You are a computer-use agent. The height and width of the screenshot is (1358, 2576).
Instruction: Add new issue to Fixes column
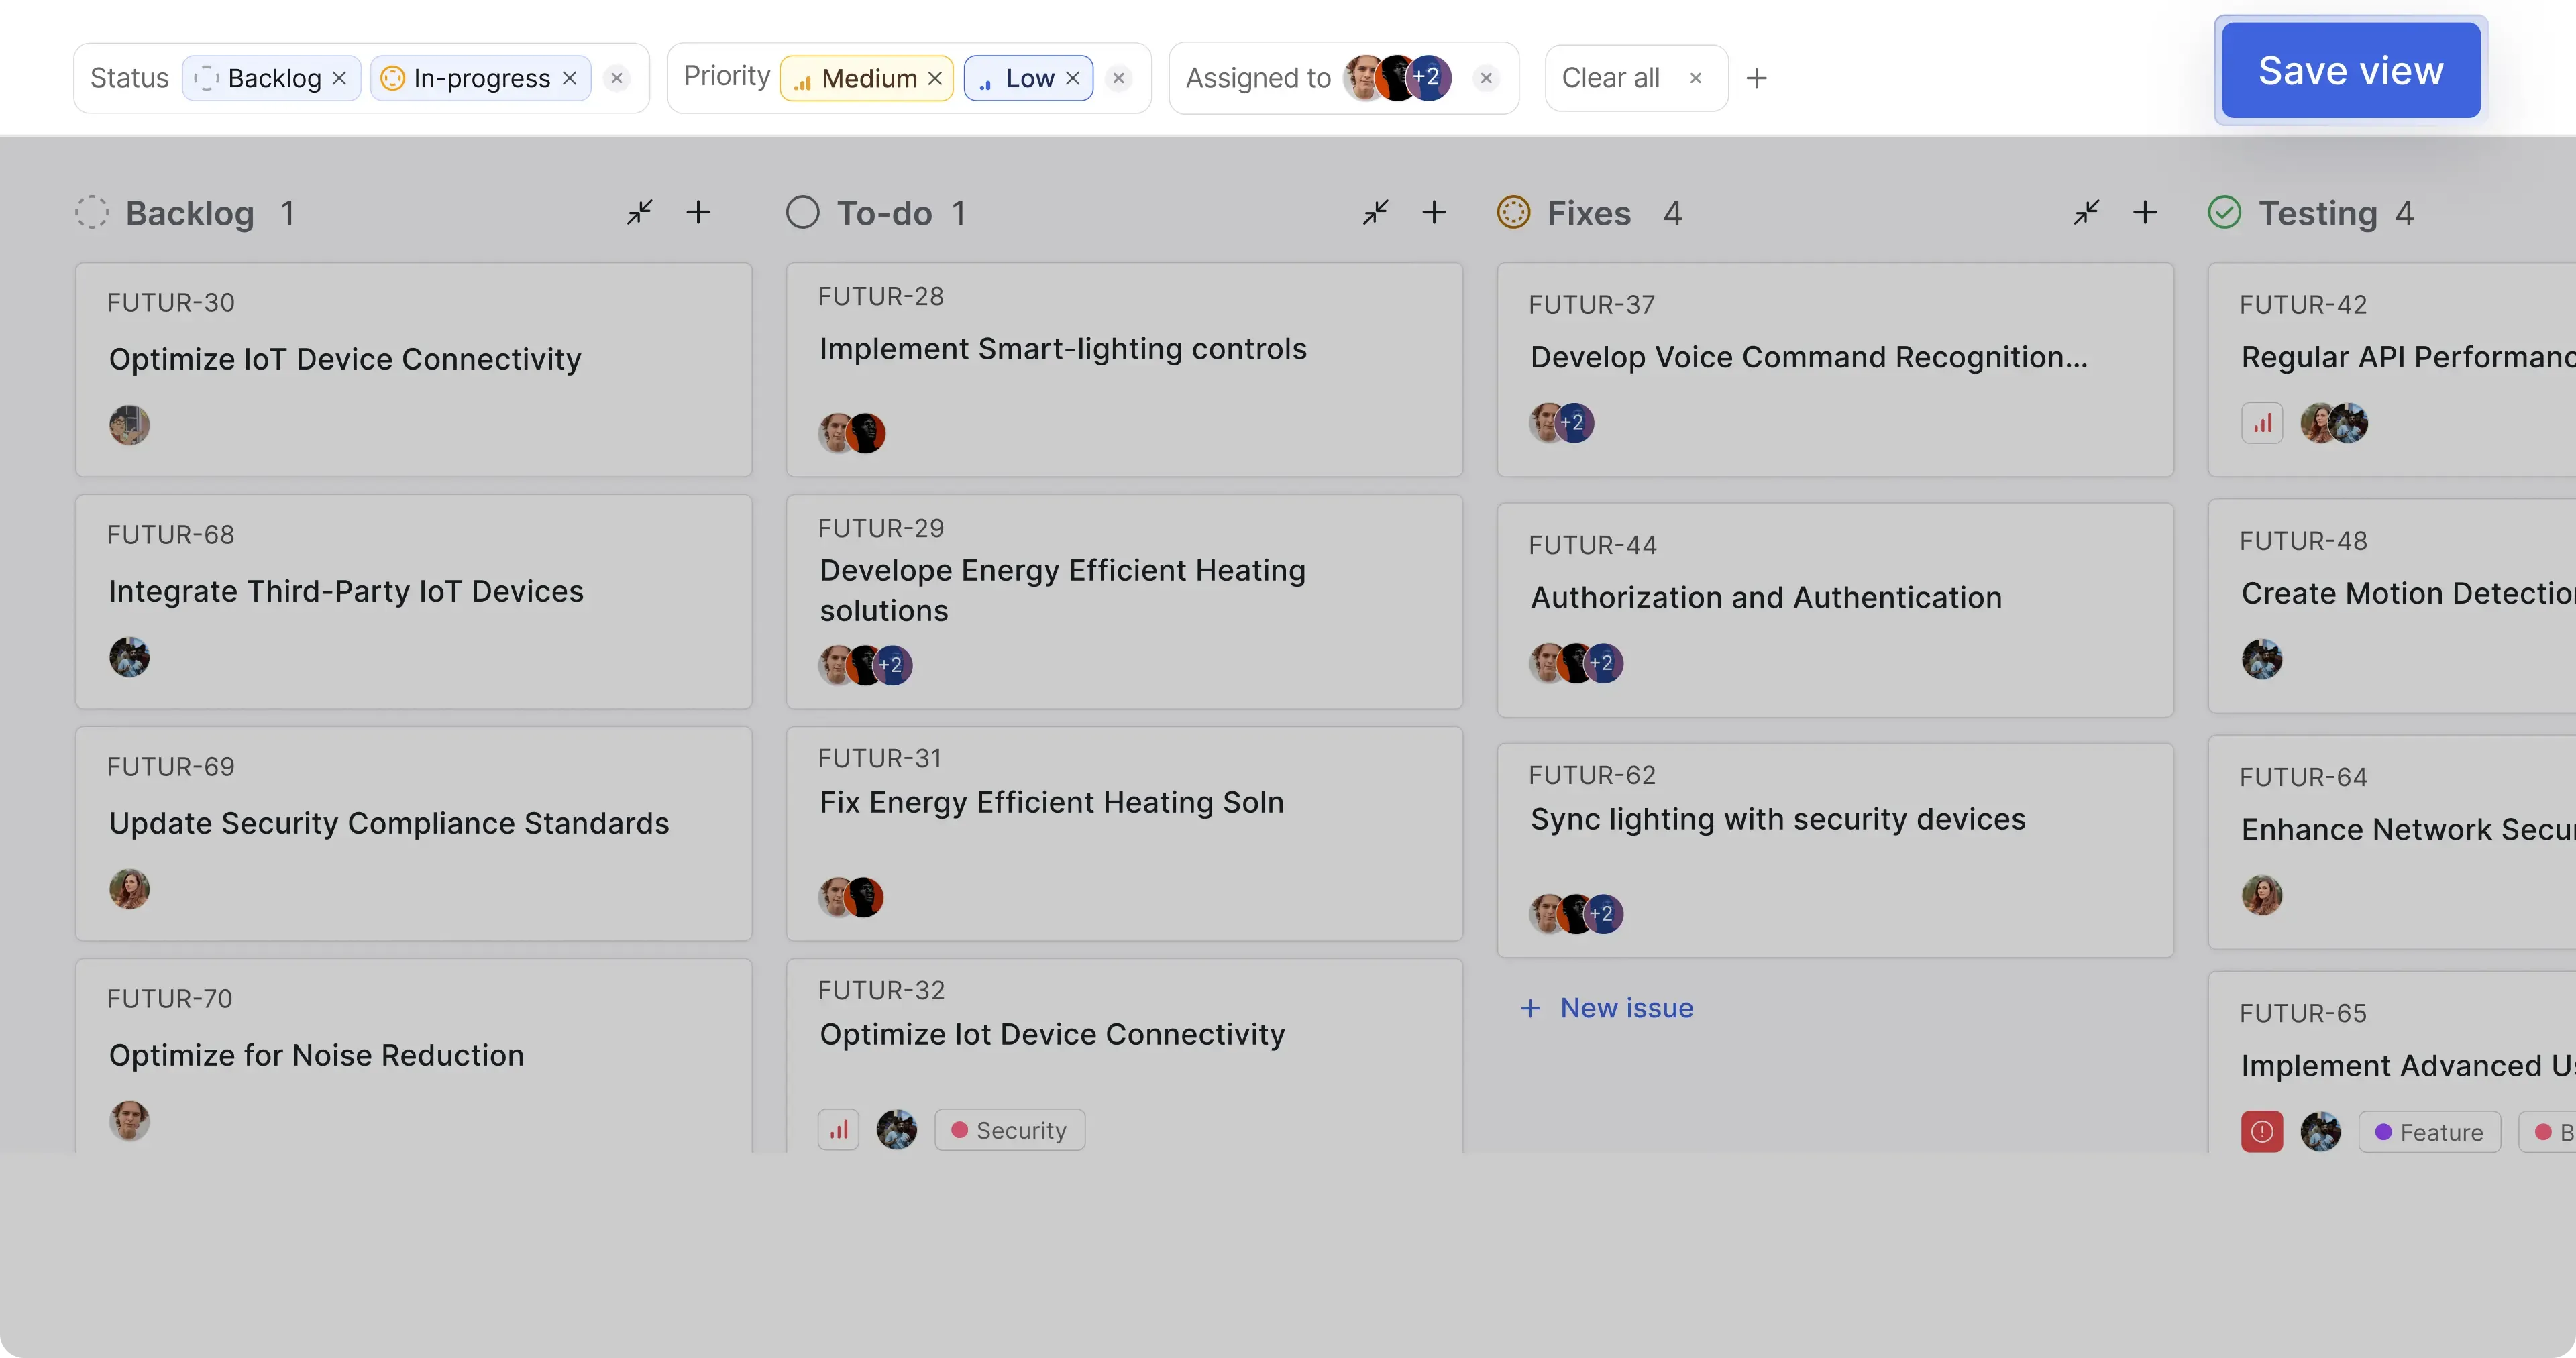coord(2145,212)
